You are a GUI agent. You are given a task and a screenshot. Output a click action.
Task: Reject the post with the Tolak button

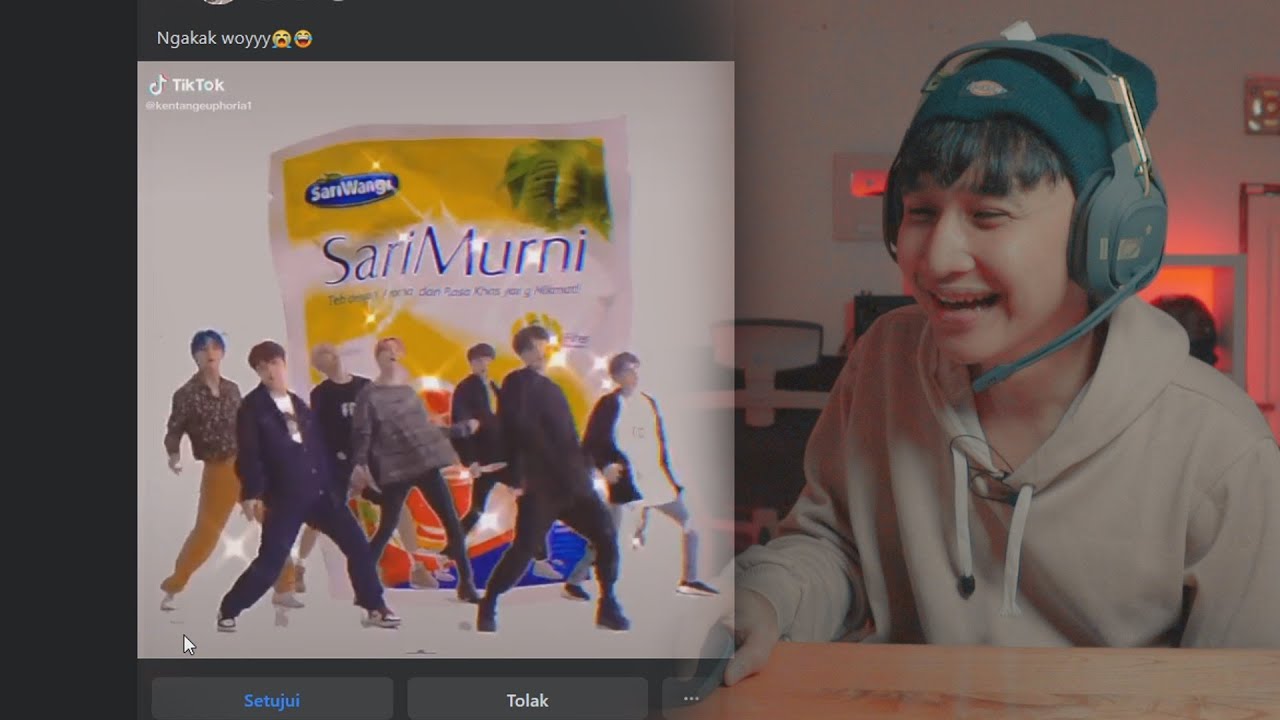pyautogui.click(x=527, y=699)
